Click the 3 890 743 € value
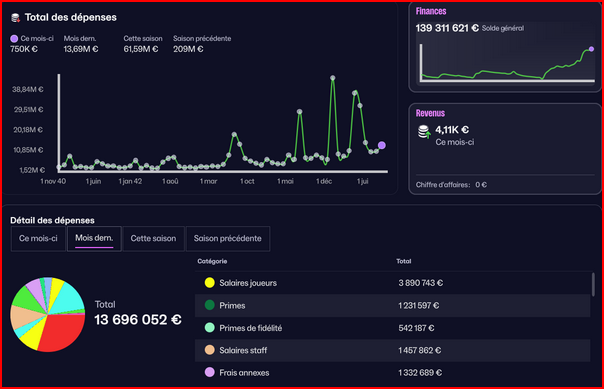The image size is (604, 389). pos(421,283)
